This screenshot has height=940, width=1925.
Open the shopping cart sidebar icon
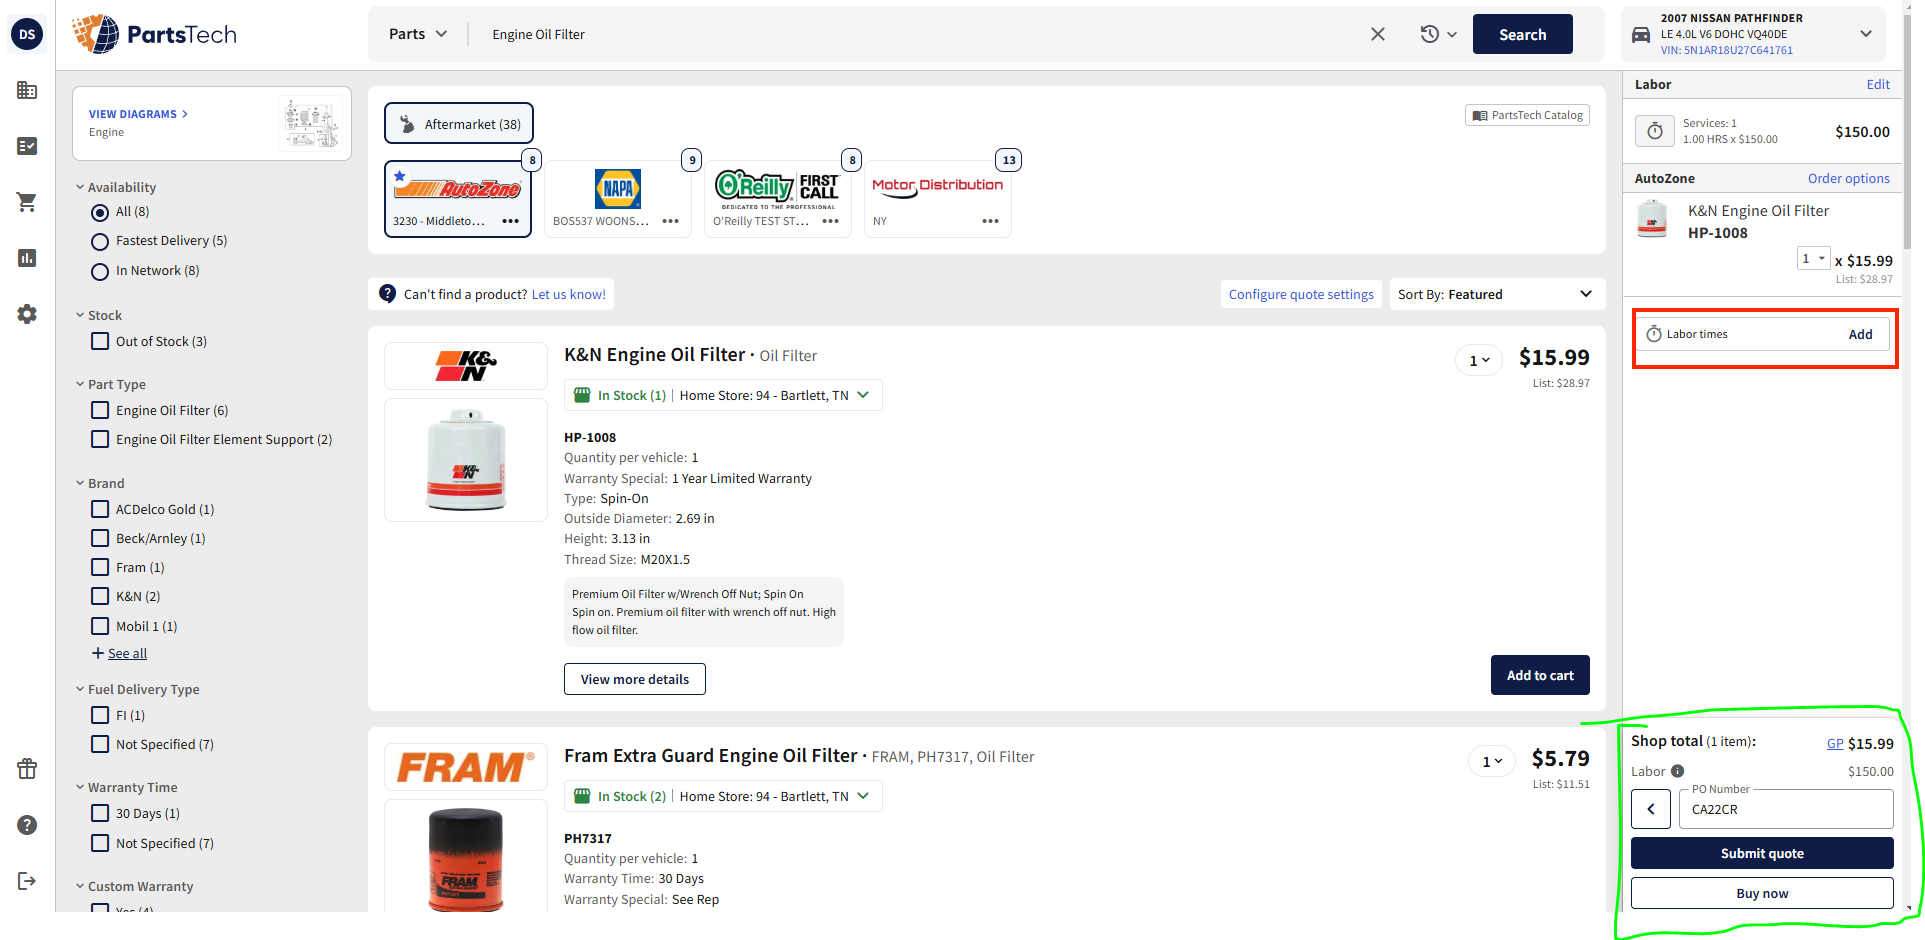click(27, 202)
